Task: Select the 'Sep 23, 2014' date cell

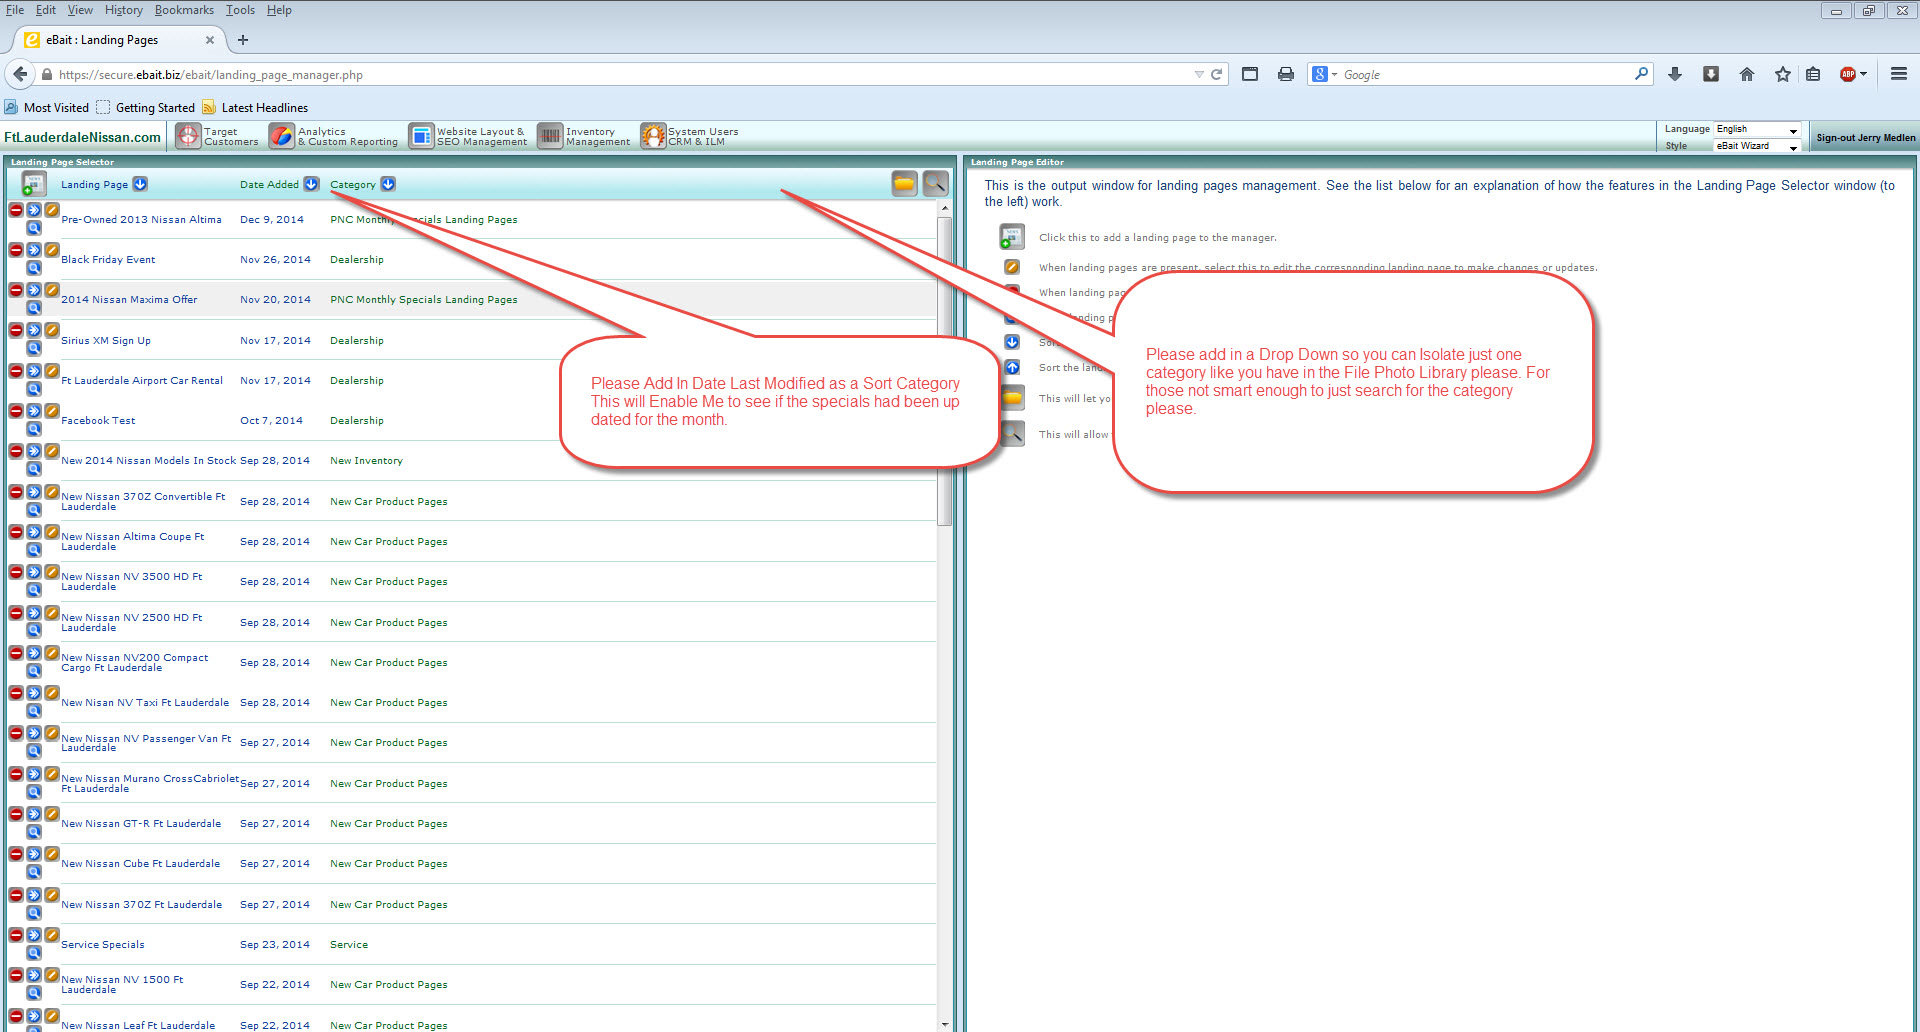Action: tap(275, 945)
